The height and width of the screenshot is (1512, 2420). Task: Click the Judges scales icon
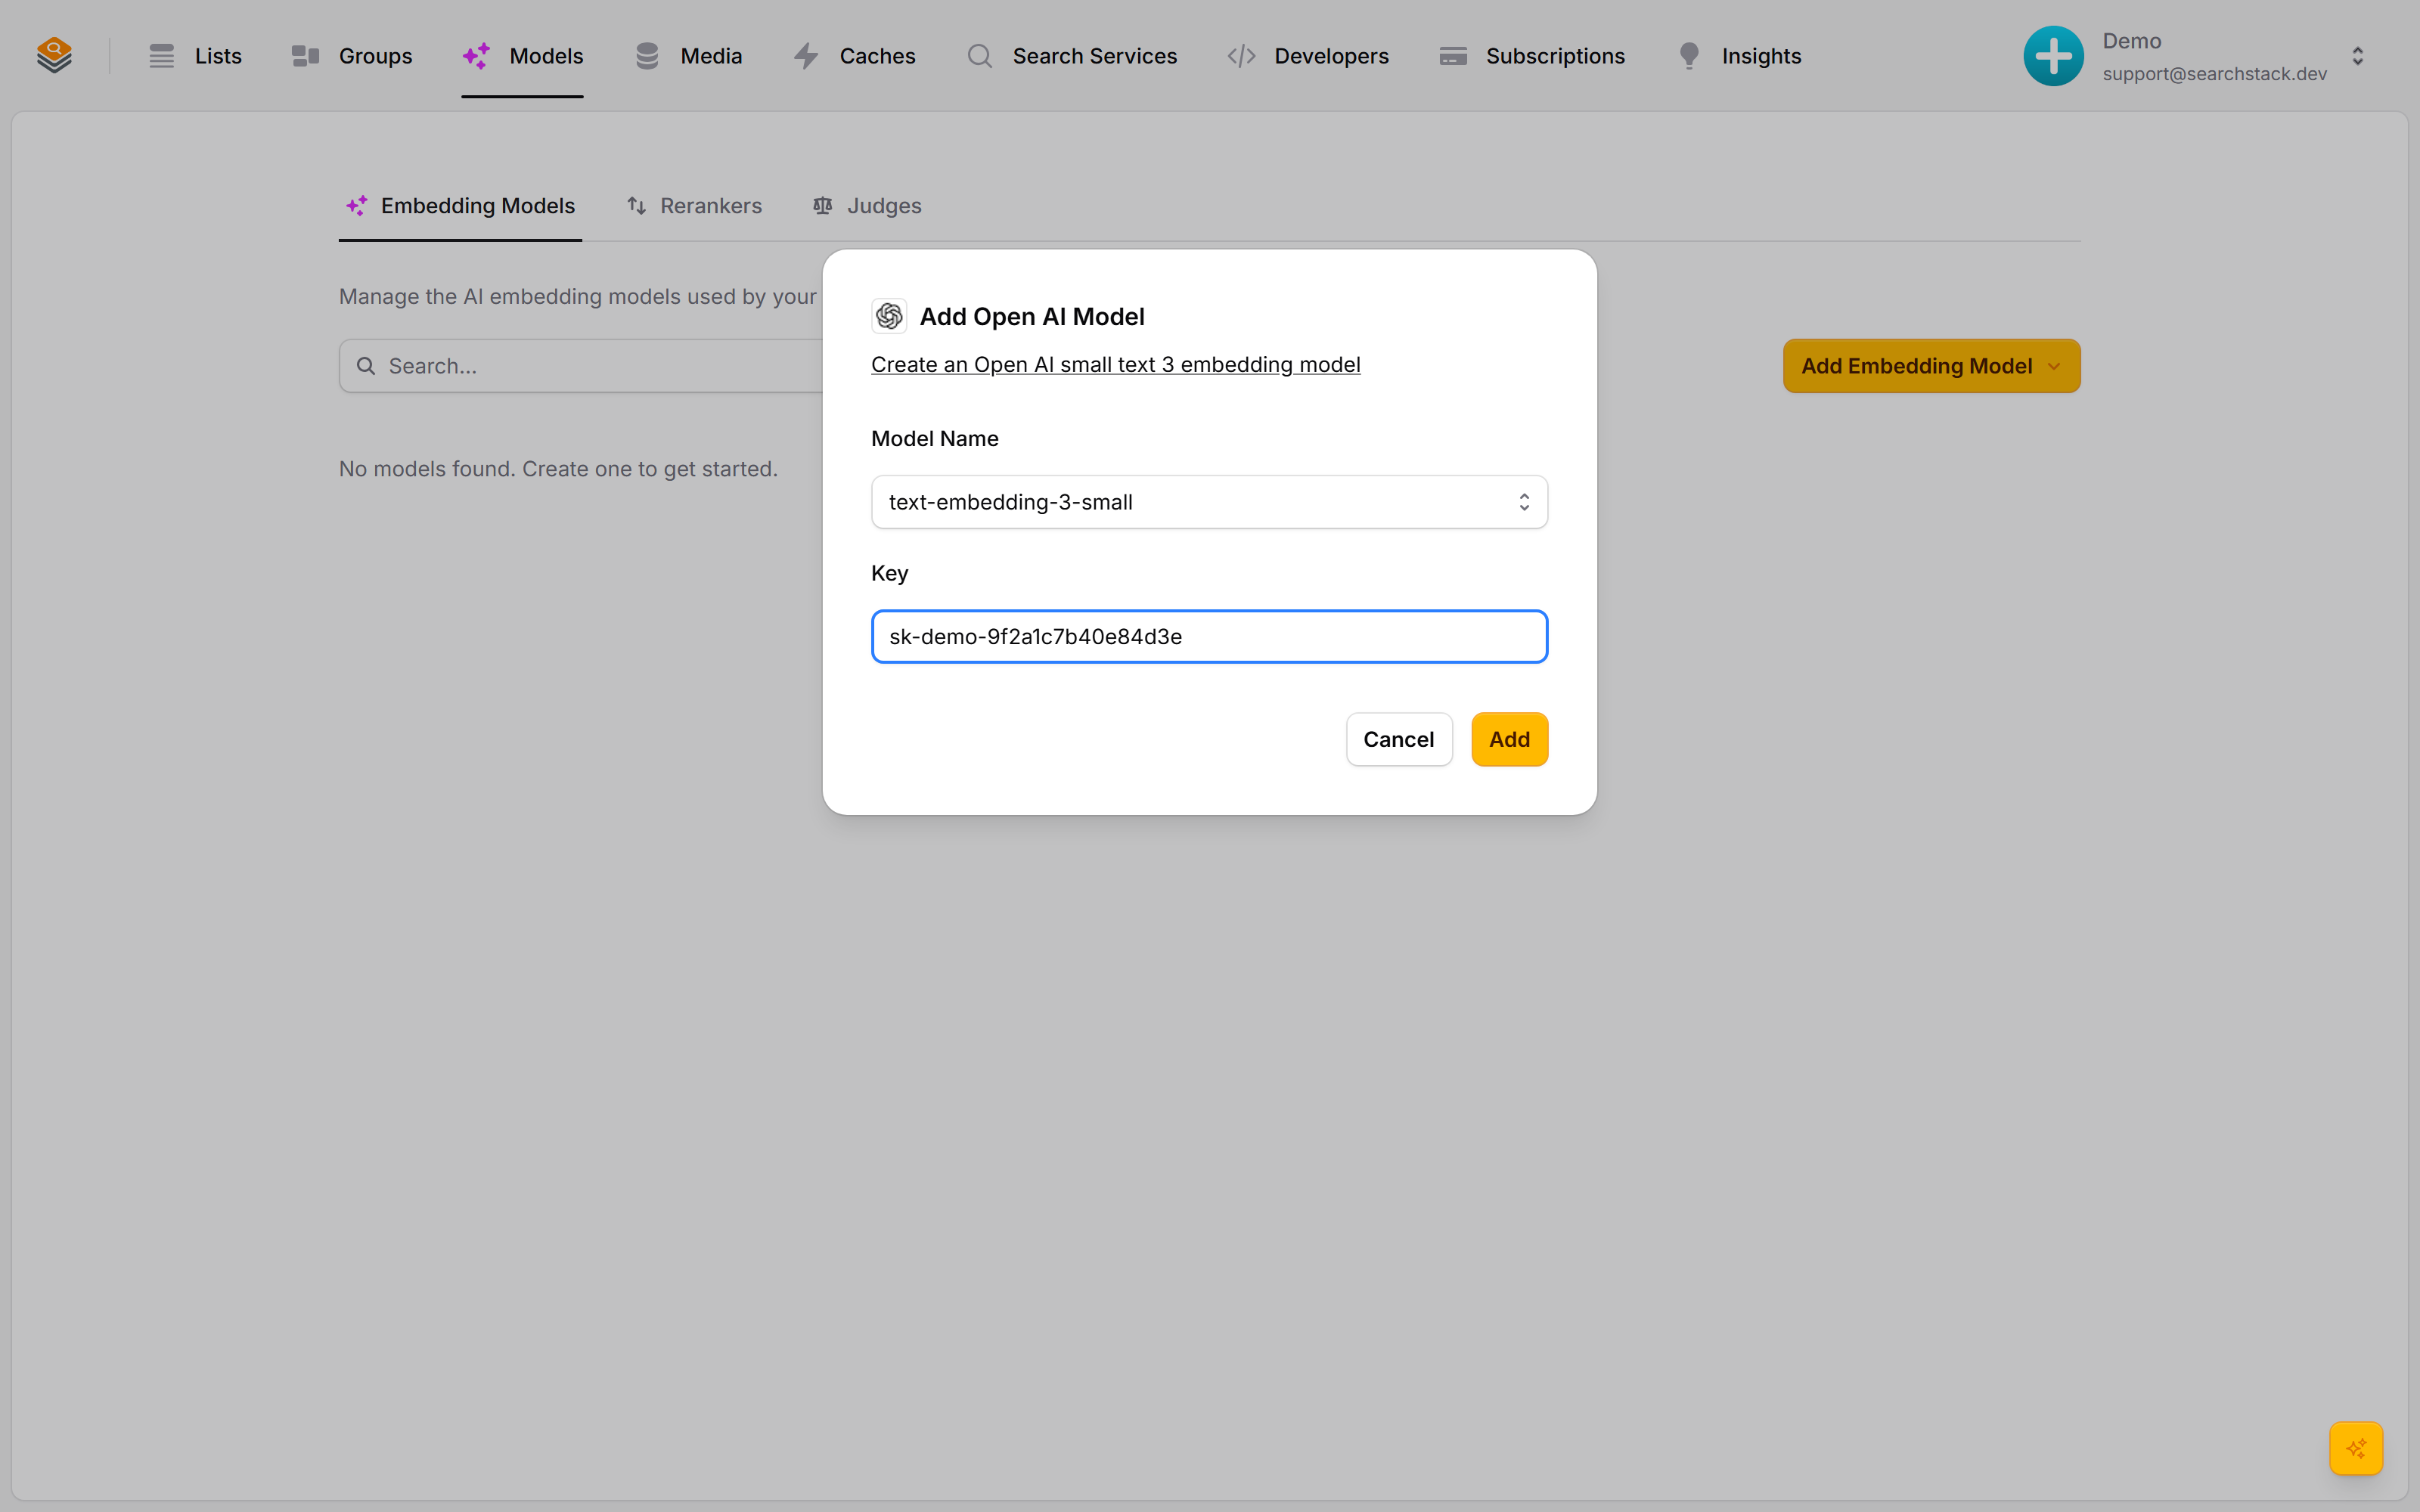[x=823, y=205]
